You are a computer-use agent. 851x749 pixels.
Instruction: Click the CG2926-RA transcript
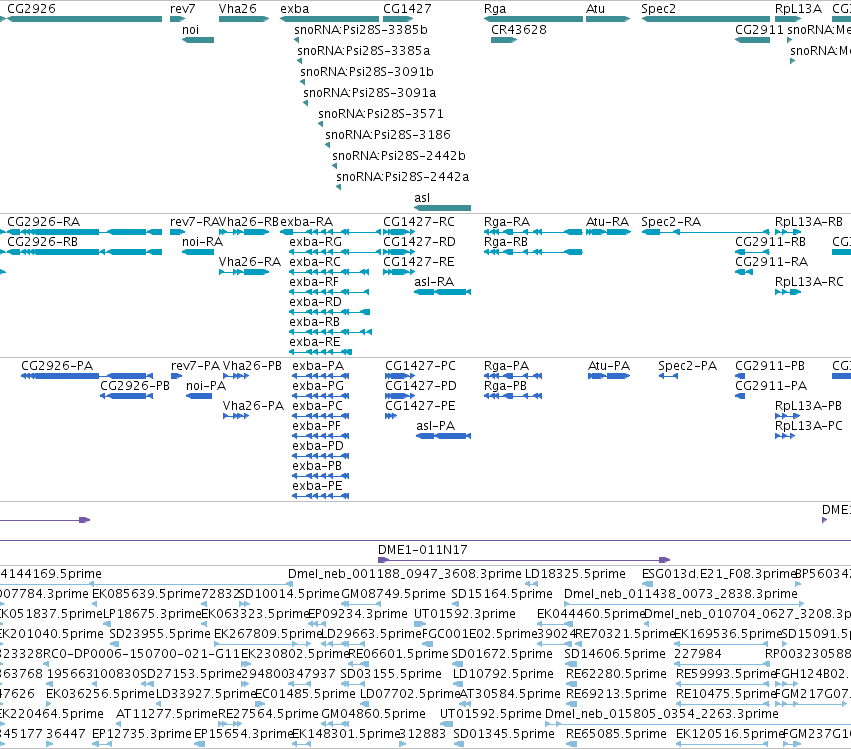(84, 232)
